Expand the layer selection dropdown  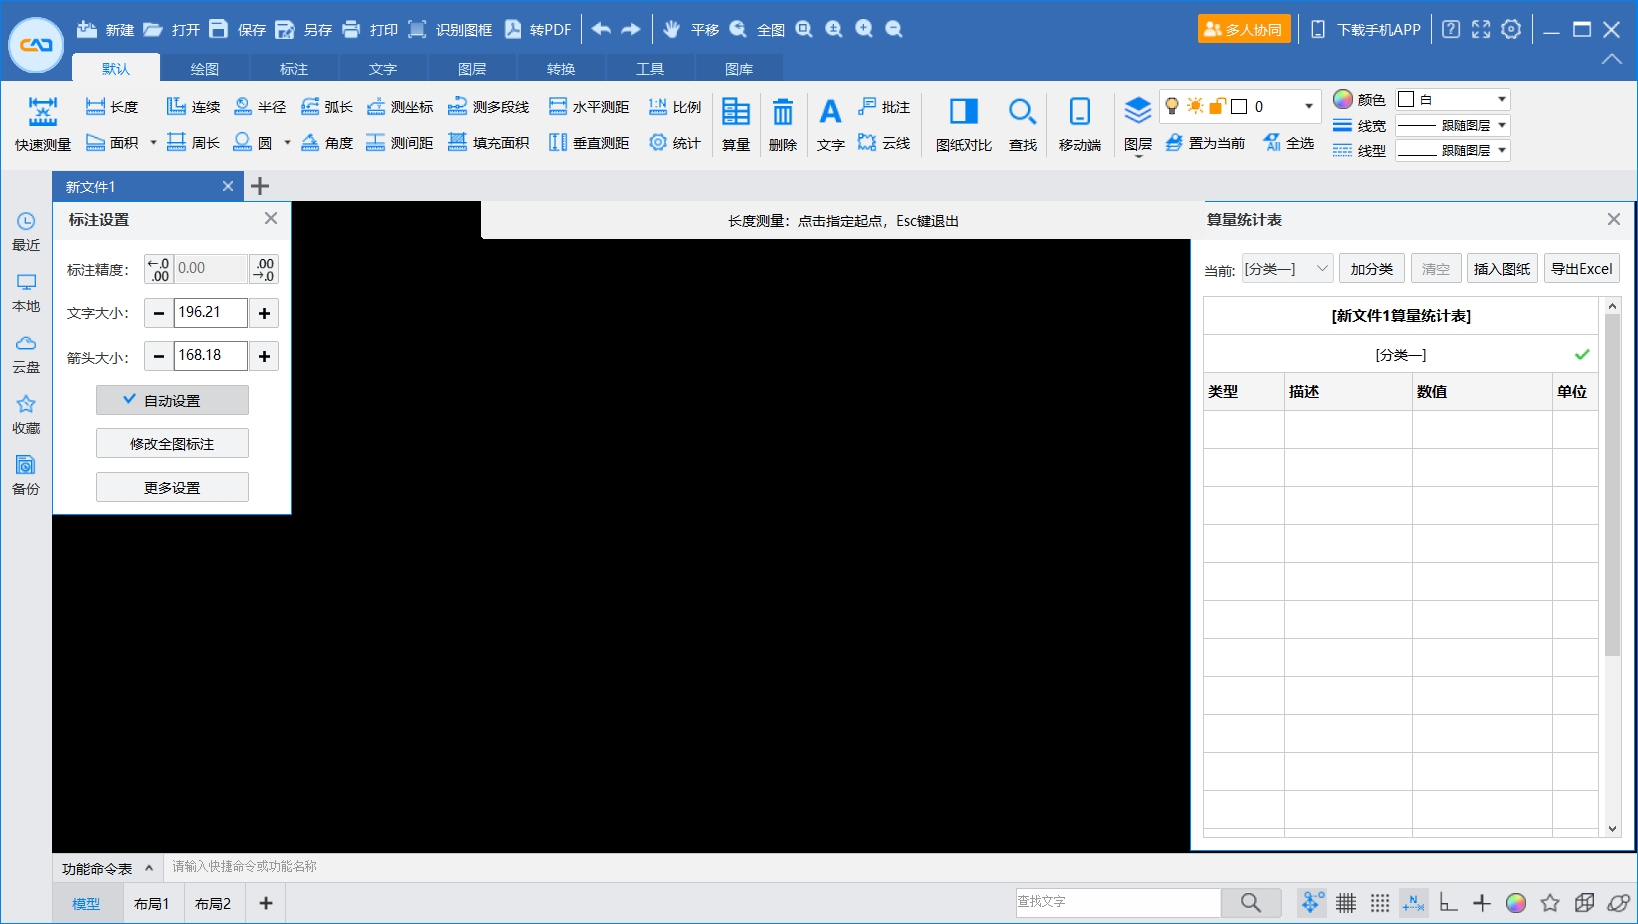pyautogui.click(x=1308, y=106)
